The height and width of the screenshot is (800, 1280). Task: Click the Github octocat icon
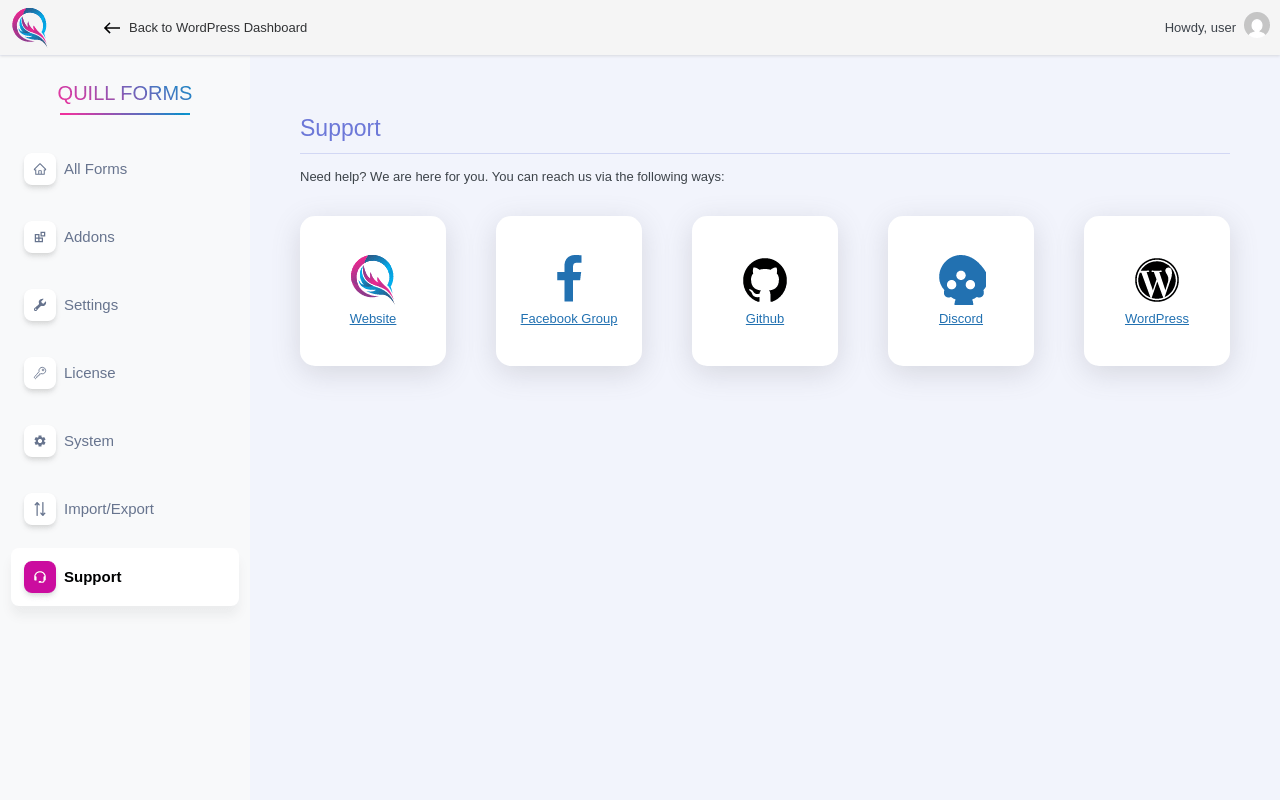tap(765, 280)
